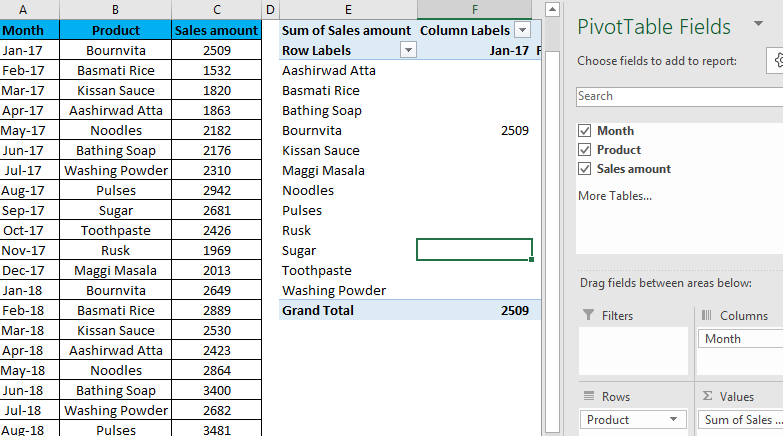The image size is (783, 436).
Task: Open Row Labels filter dropdown
Action: pyautogui.click(x=407, y=50)
